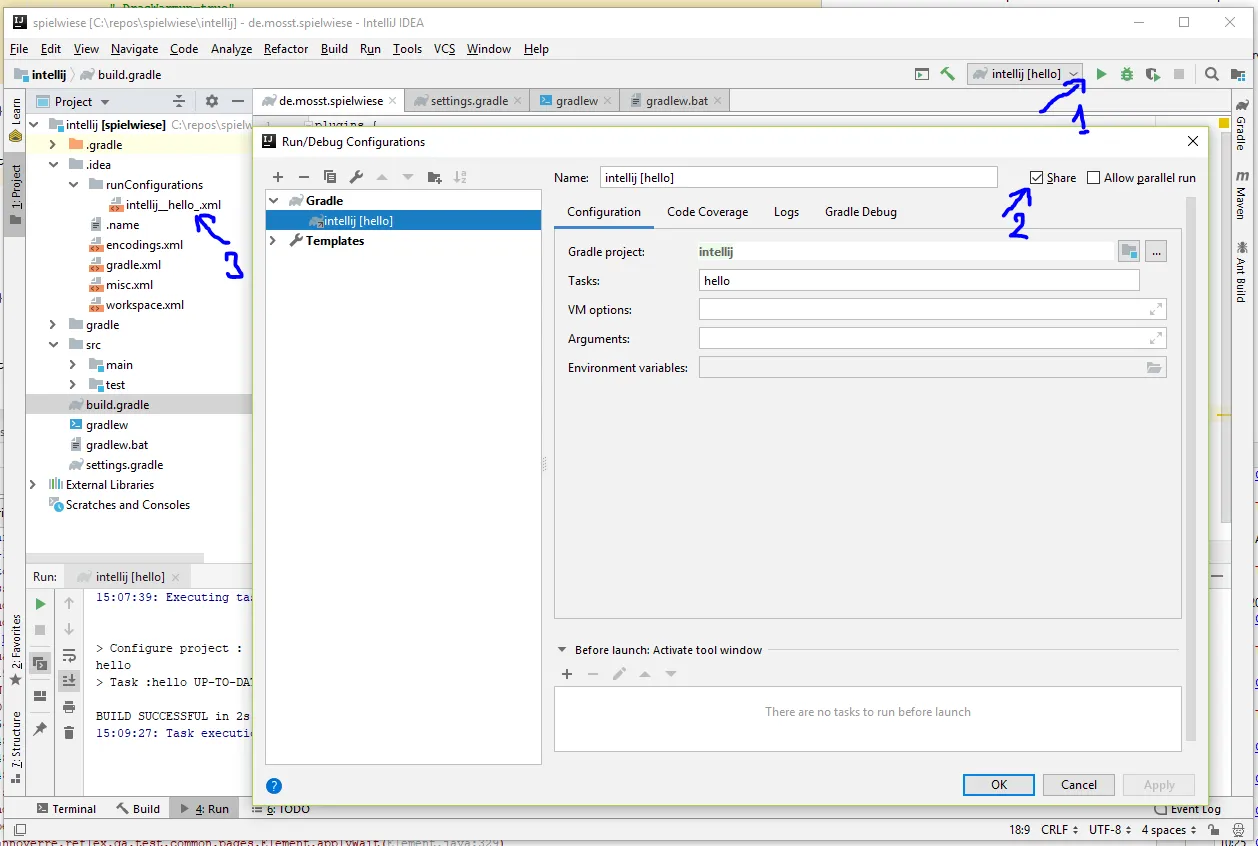Click the Name input field
Image resolution: width=1258 pixels, height=846 pixels.
tap(799, 177)
